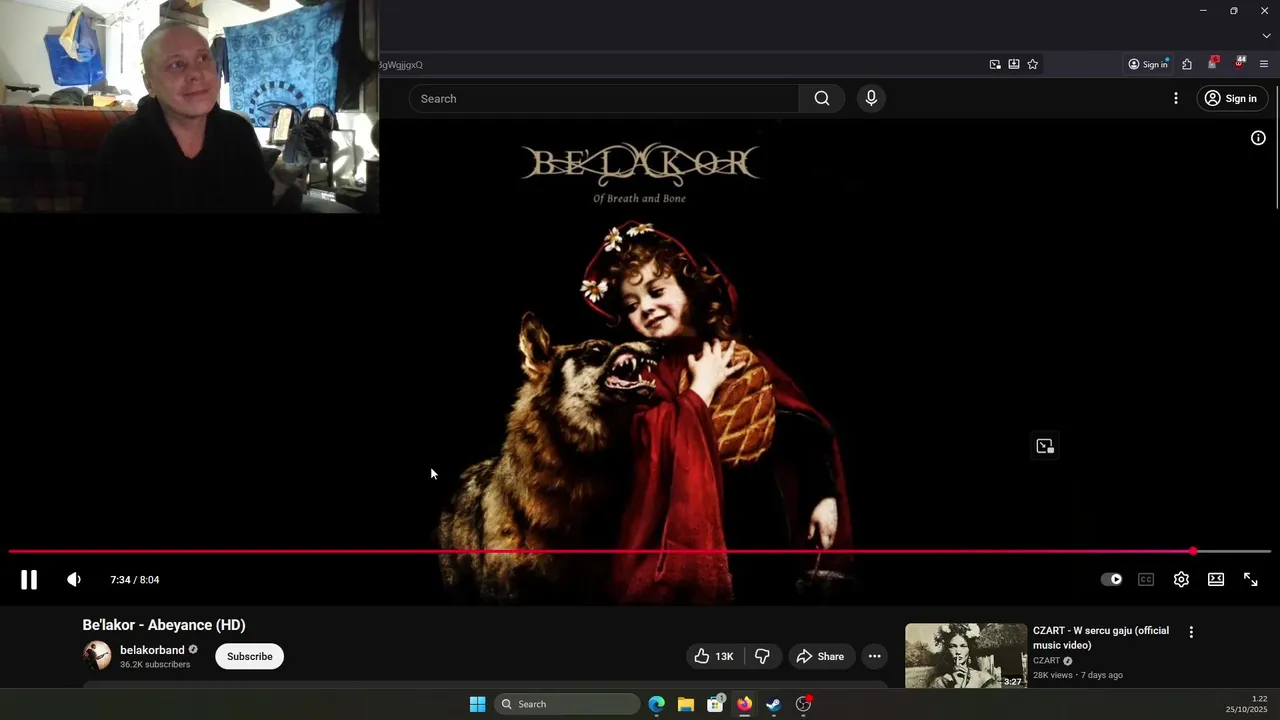Image resolution: width=1280 pixels, height=720 pixels.
Task: Open the video settings gear menu
Action: pyautogui.click(x=1181, y=580)
